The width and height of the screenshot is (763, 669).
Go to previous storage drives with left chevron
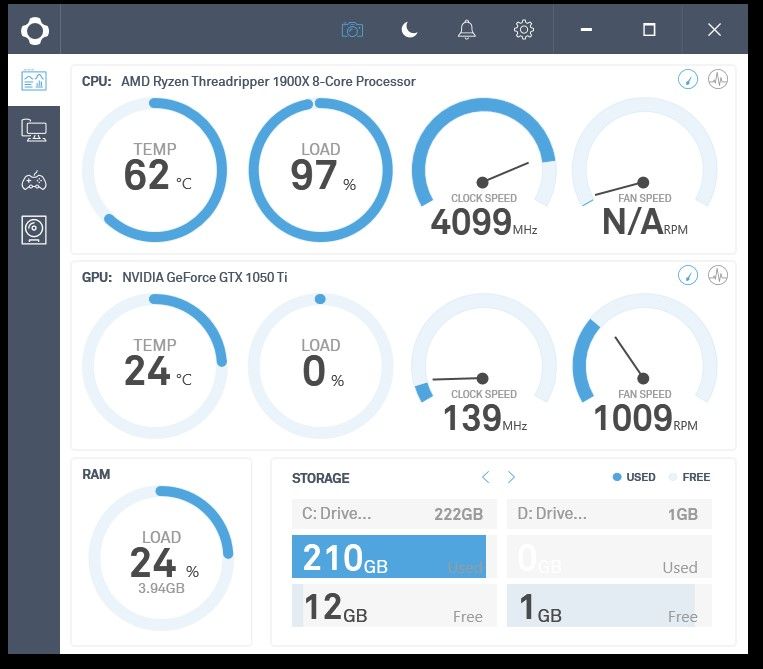coord(485,477)
